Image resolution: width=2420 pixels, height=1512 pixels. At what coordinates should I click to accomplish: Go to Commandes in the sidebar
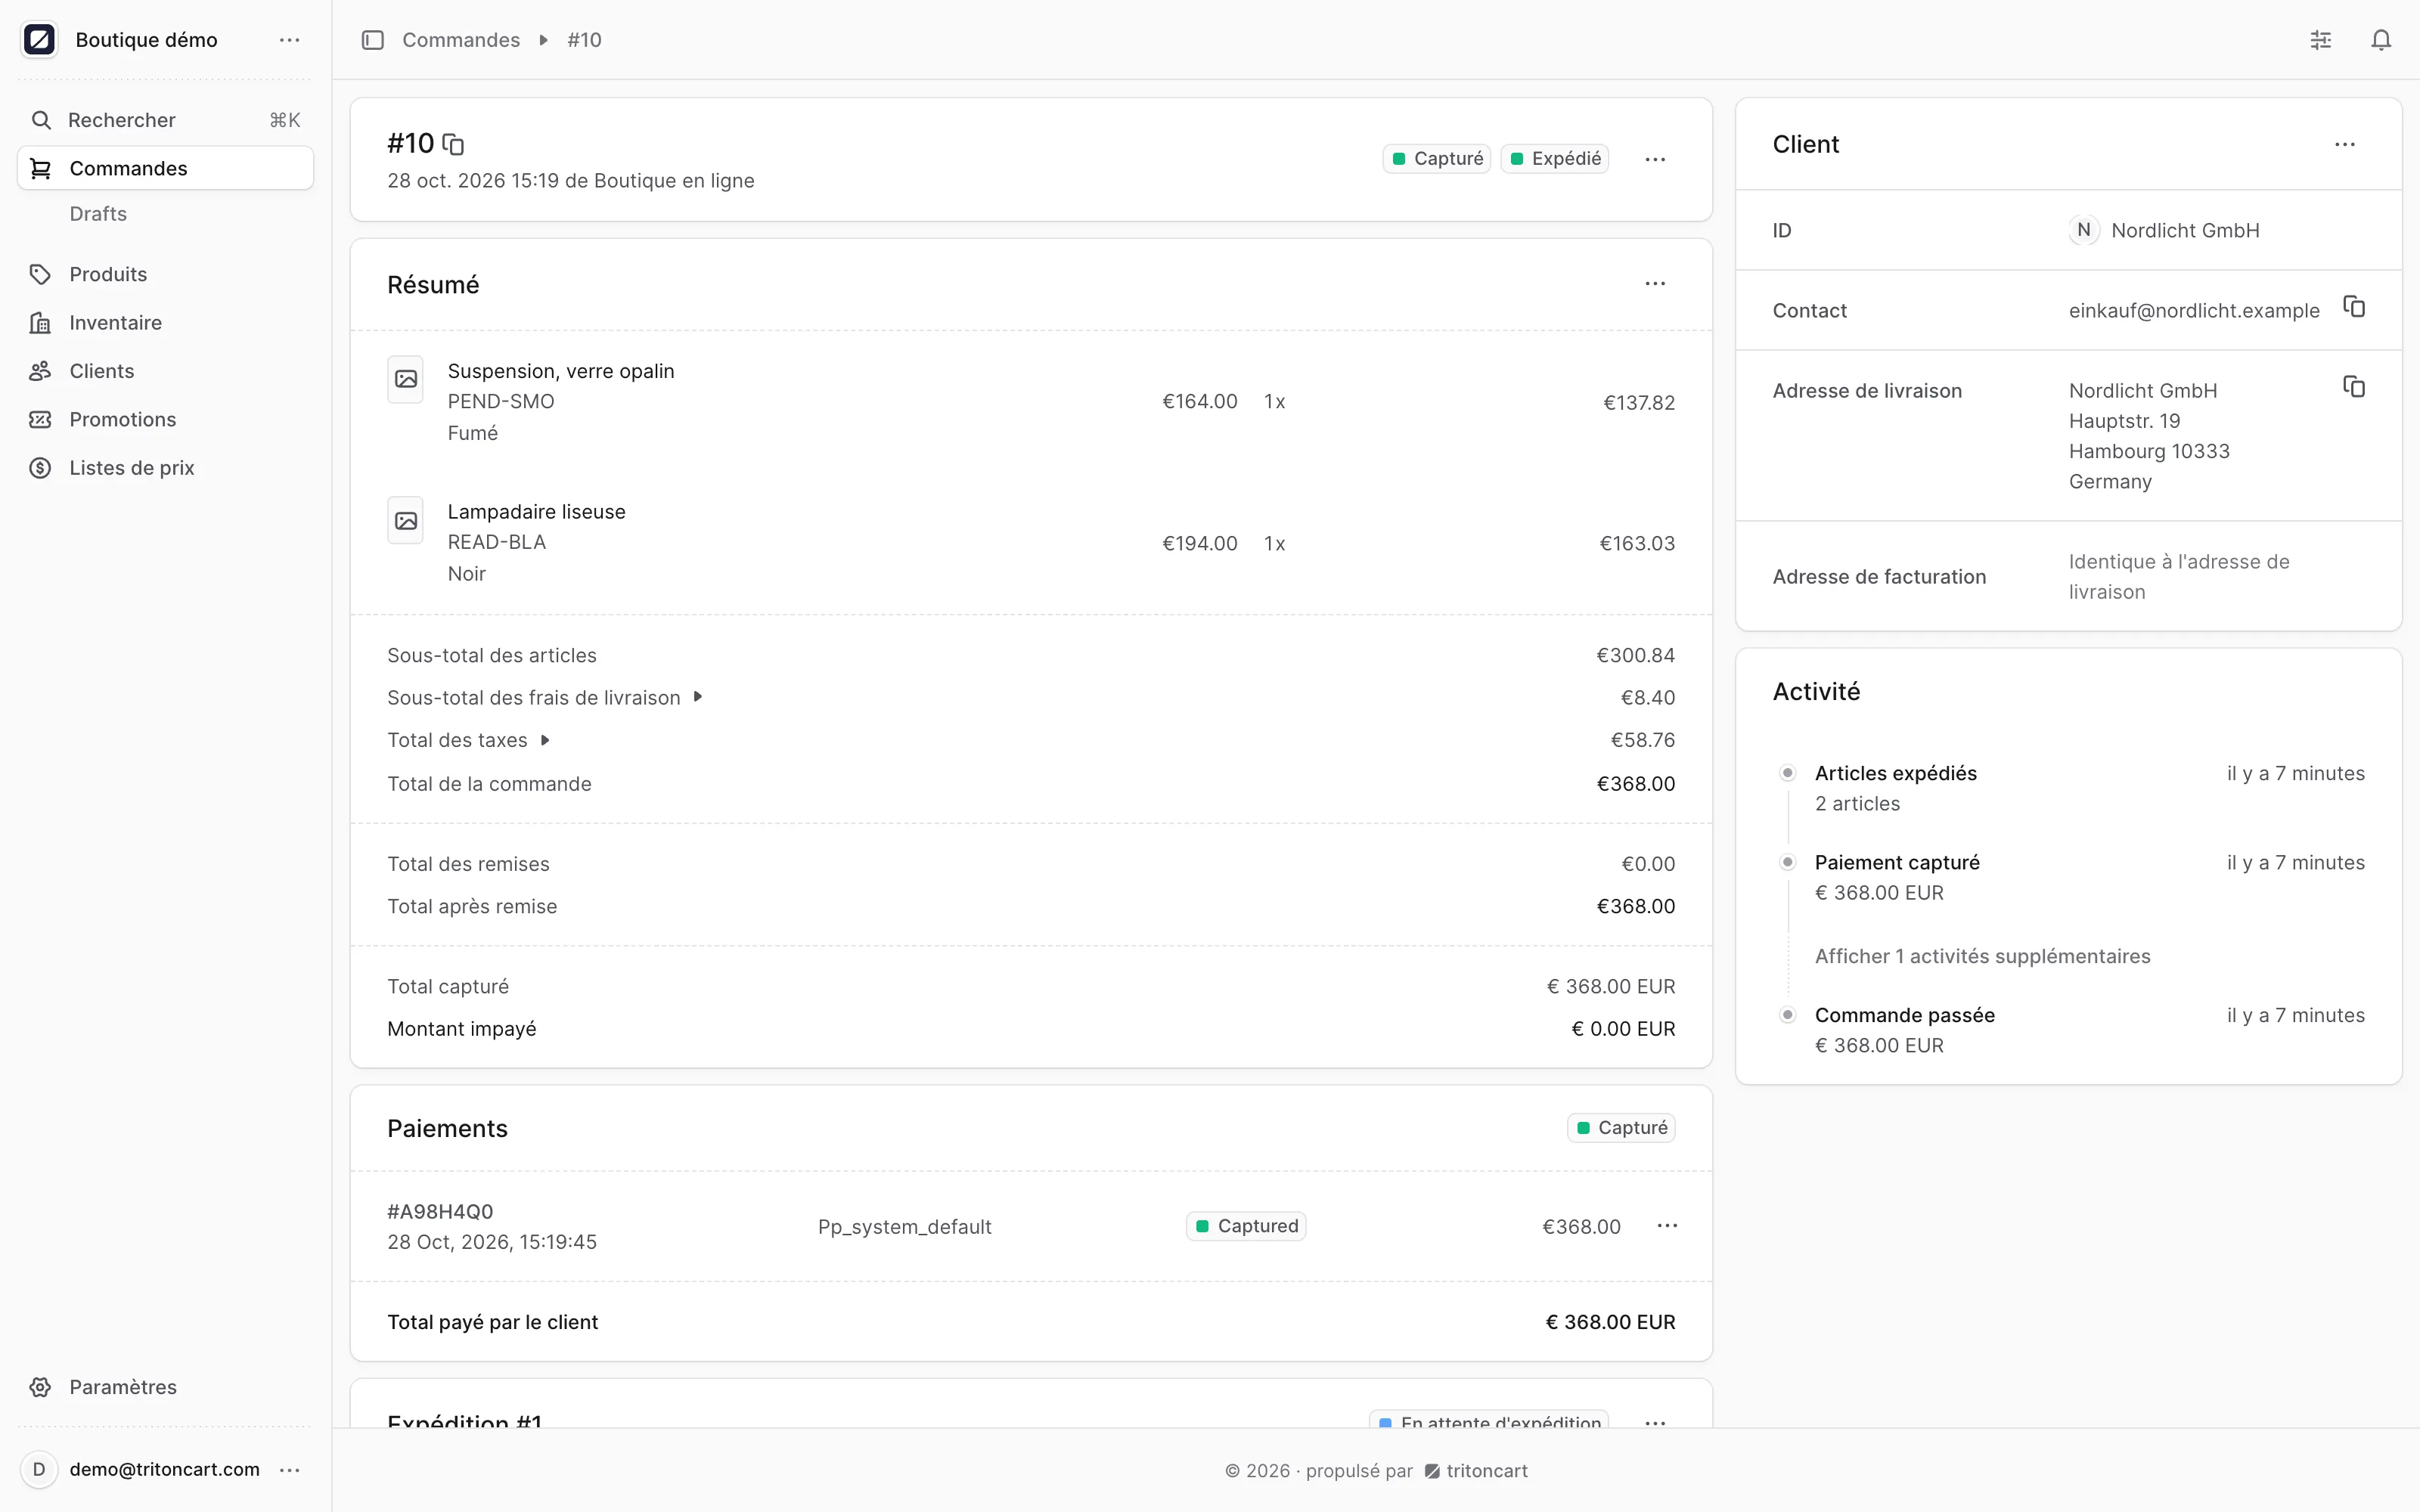pyautogui.click(x=165, y=168)
